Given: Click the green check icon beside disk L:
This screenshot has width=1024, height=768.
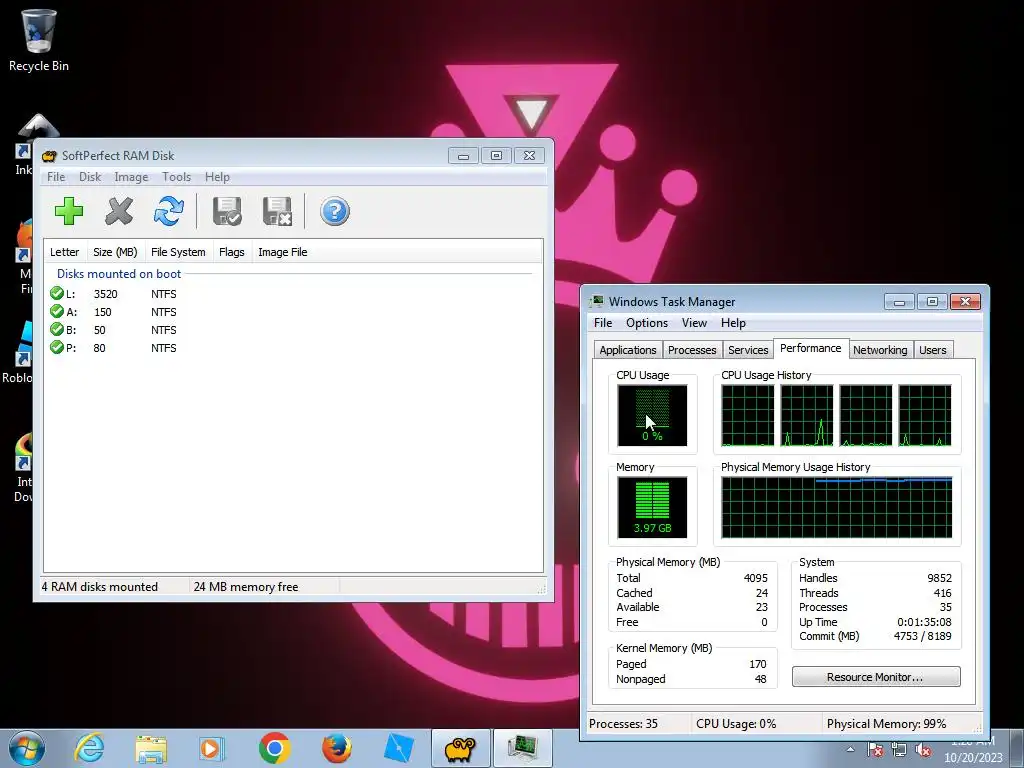Looking at the screenshot, I should 57,293.
